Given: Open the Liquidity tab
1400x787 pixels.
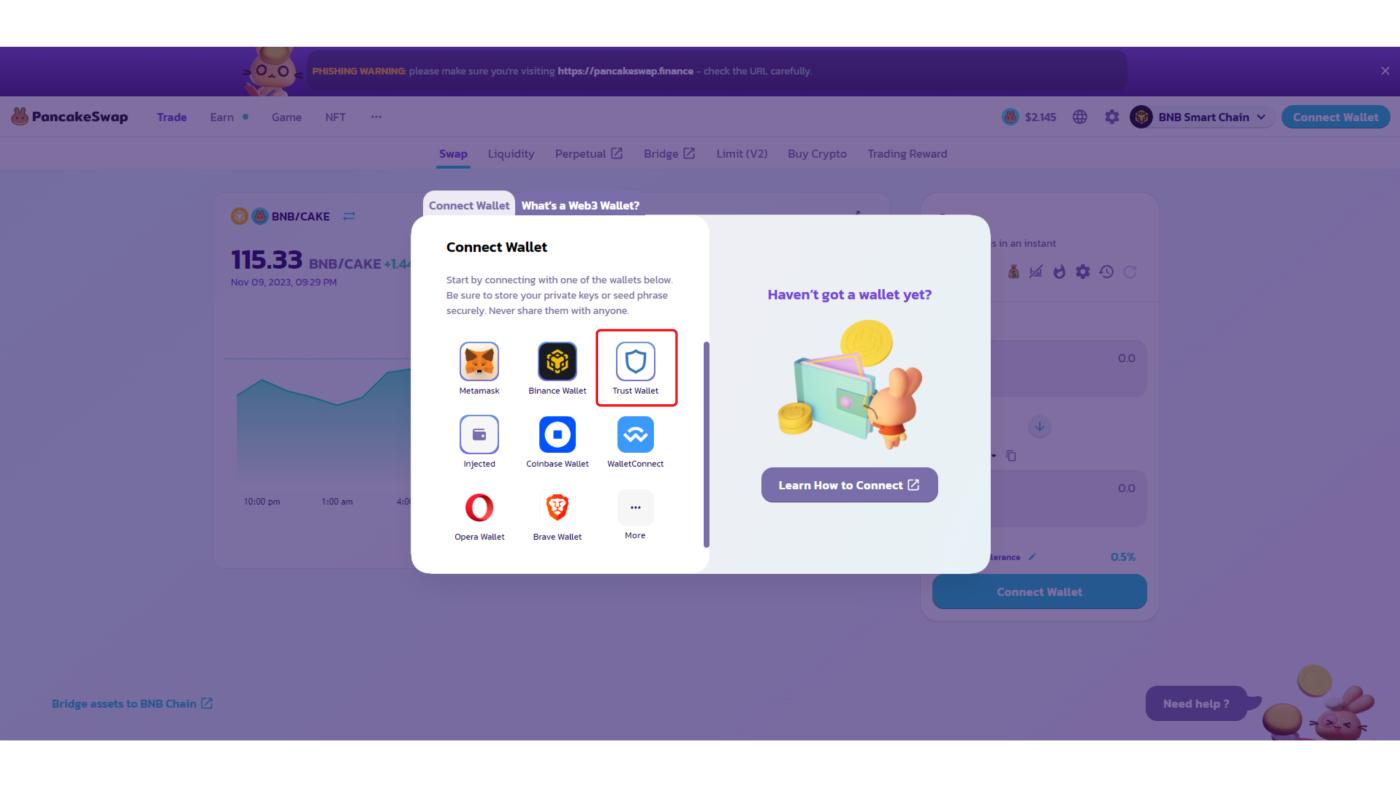Looking at the screenshot, I should click(511, 154).
